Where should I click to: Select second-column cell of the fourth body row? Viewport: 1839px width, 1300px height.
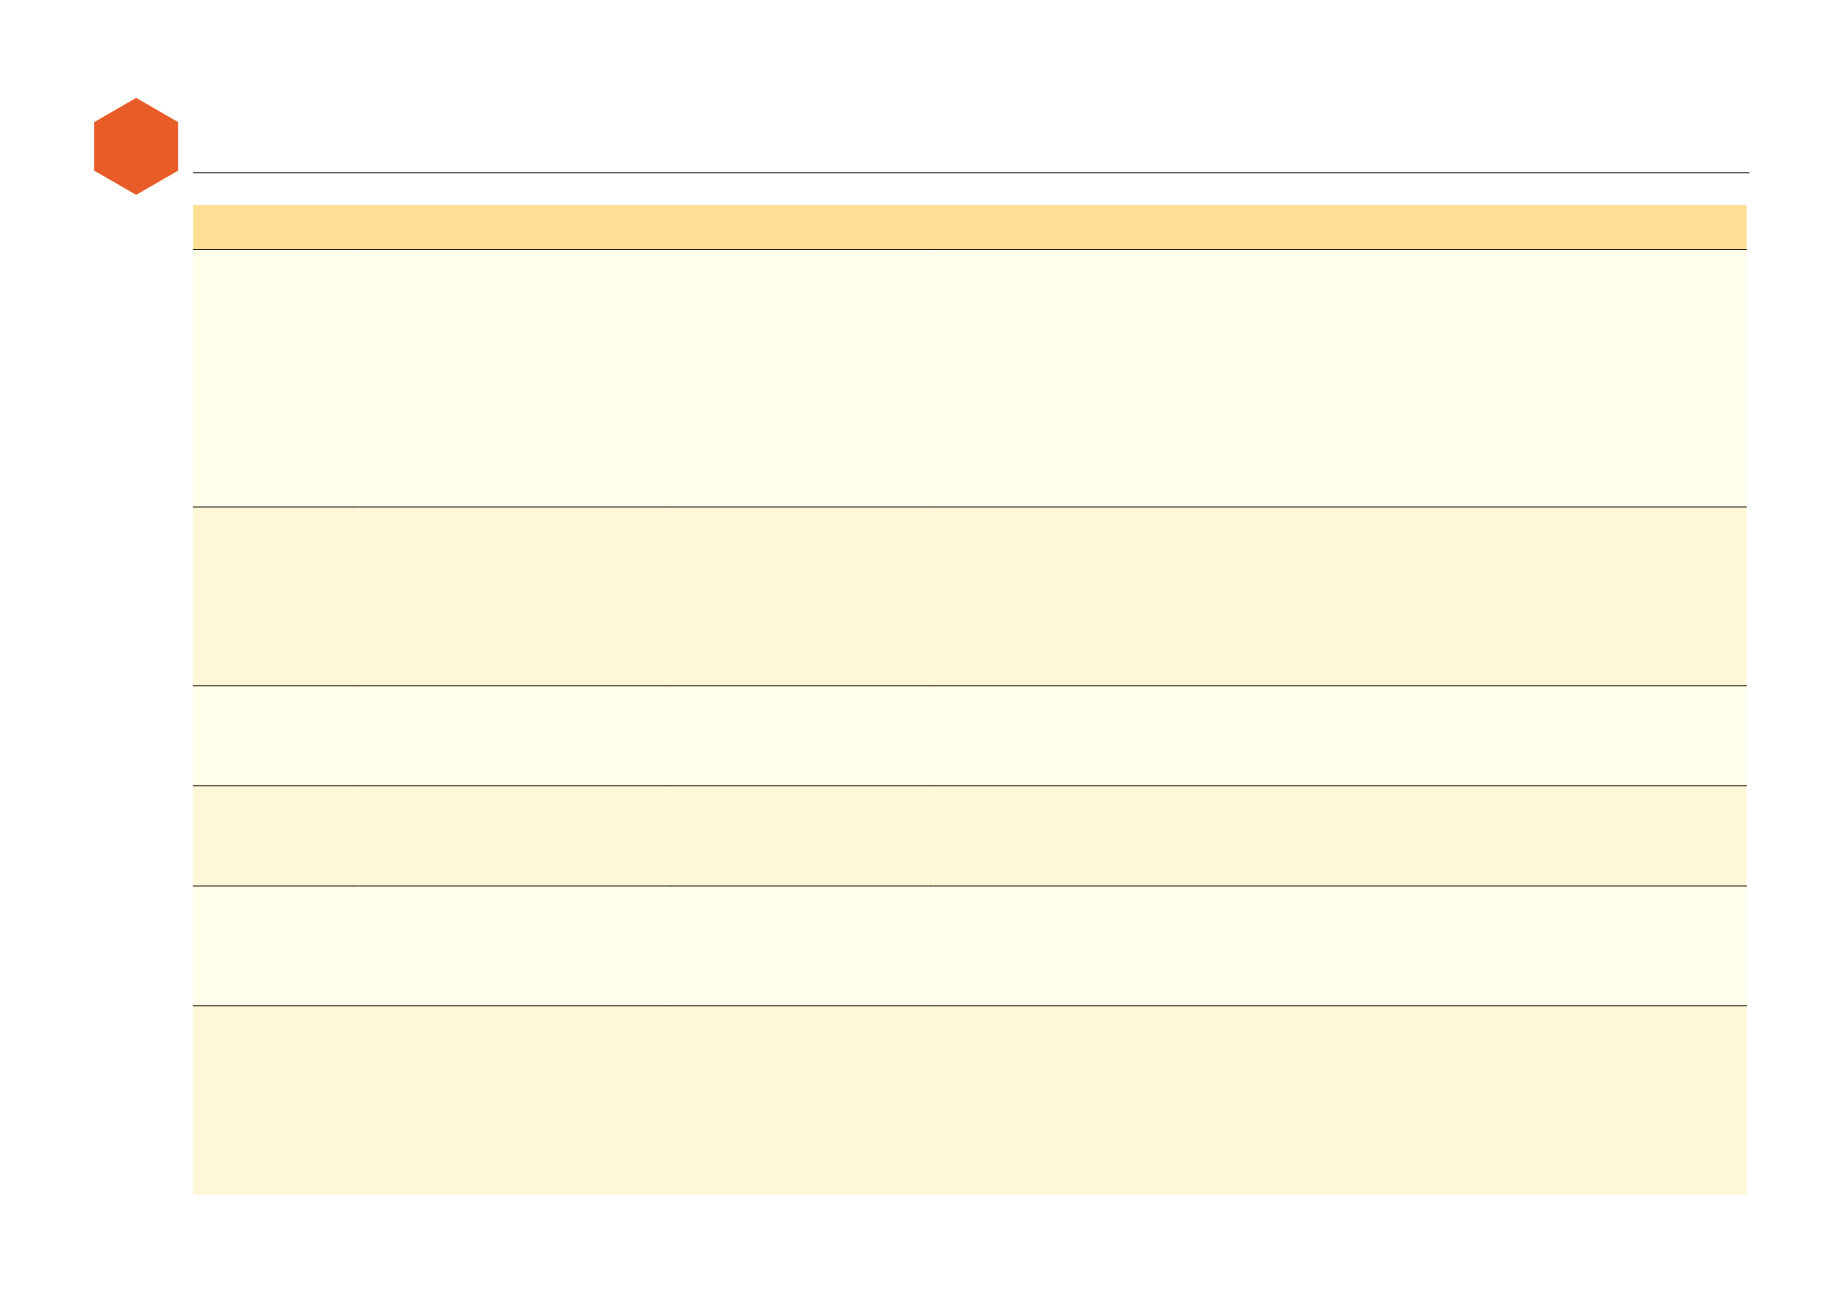[x=511, y=836]
